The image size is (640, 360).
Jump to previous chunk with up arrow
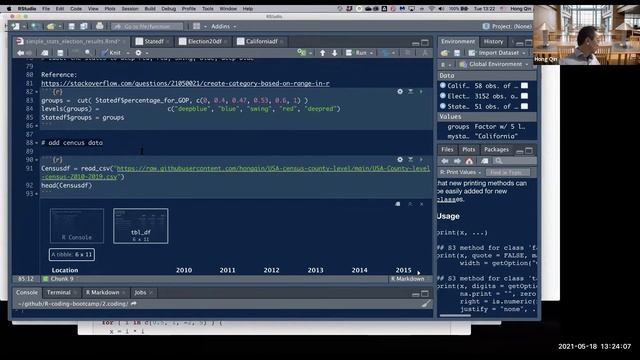click(x=322, y=53)
